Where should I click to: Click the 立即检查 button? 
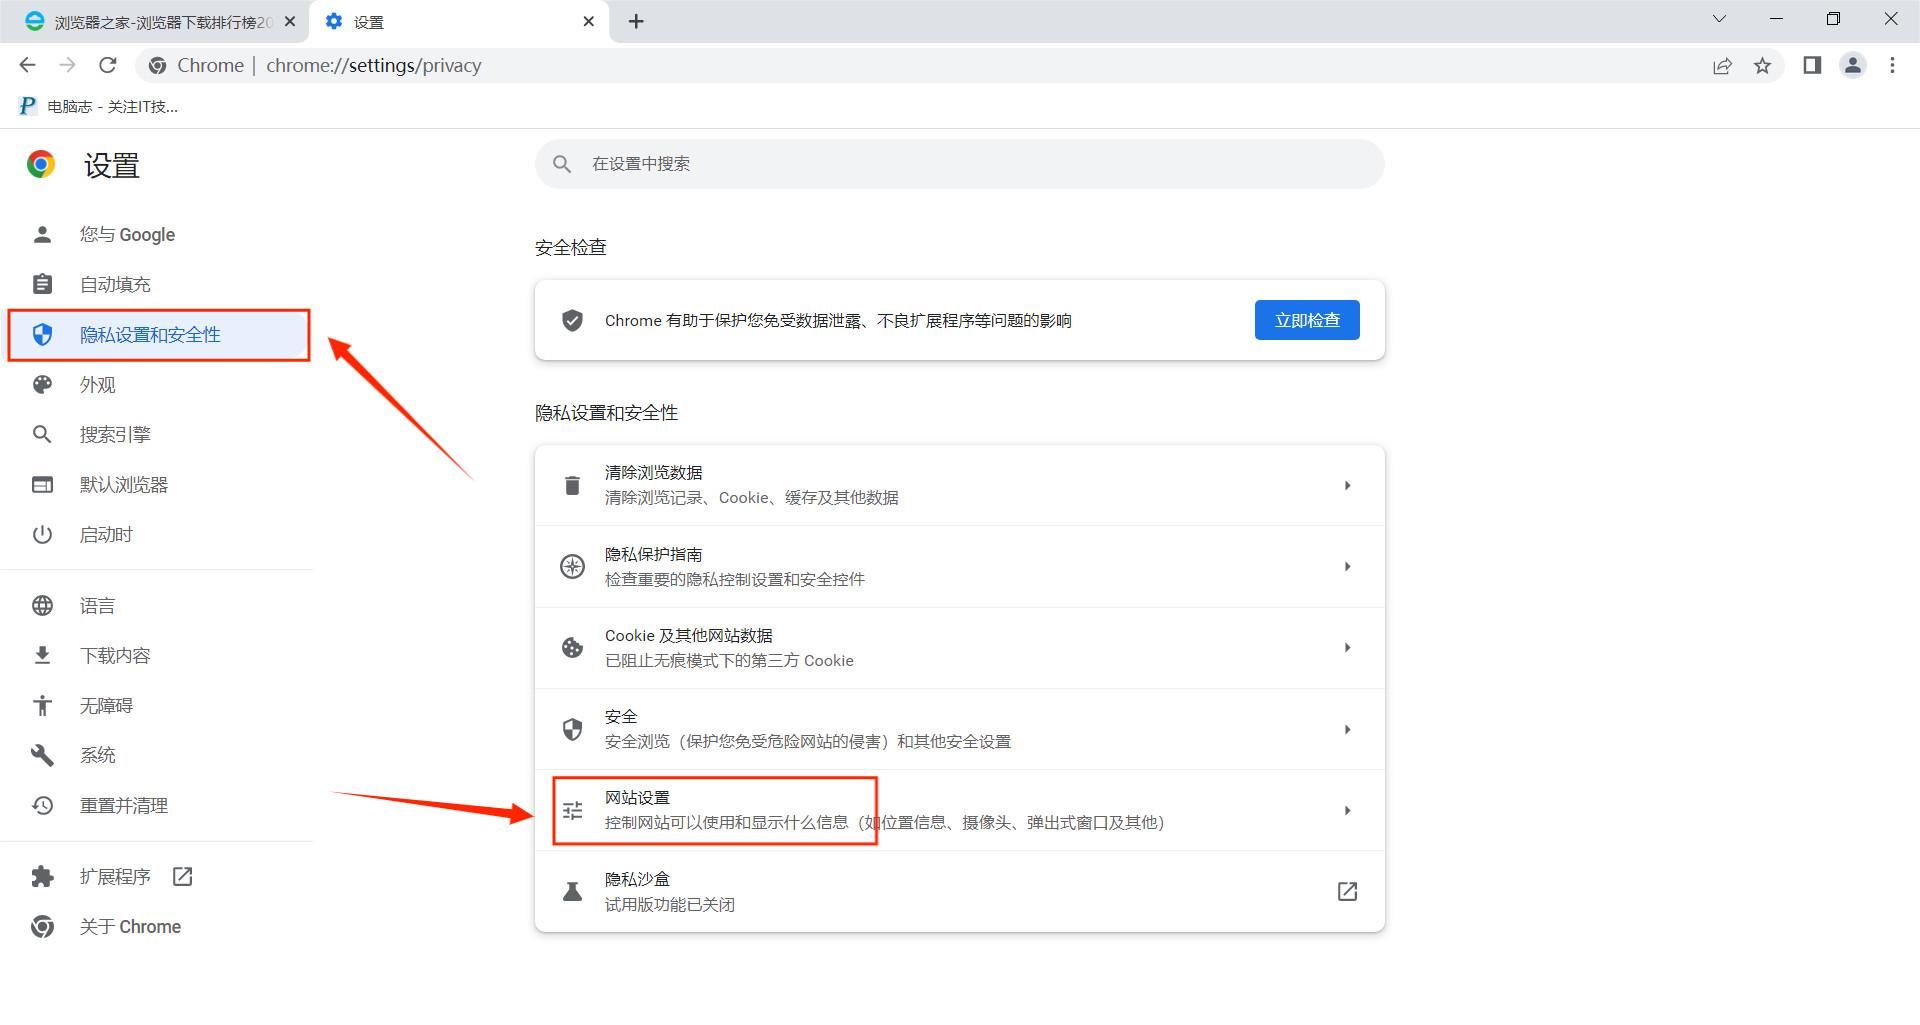coord(1307,320)
